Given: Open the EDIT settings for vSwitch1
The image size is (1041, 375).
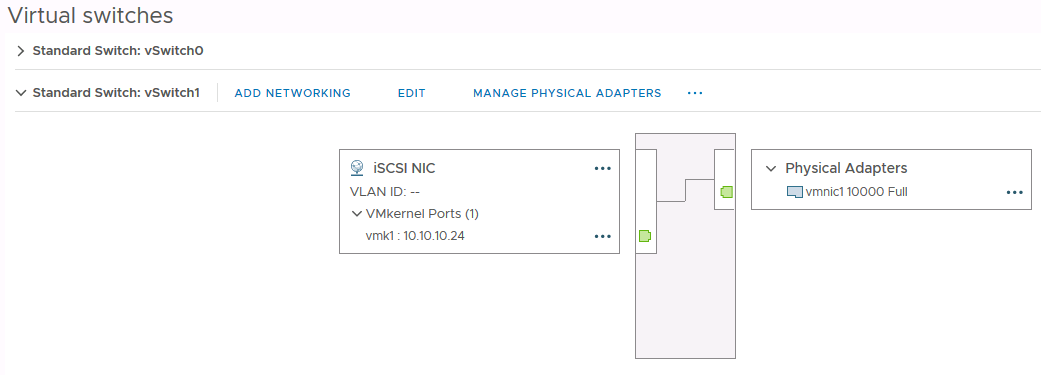Looking at the screenshot, I should (412, 93).
